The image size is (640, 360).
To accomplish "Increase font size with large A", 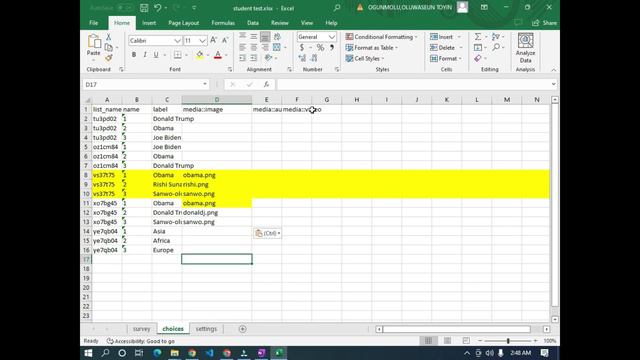I will pyautogui.click(x=213, y=40).
